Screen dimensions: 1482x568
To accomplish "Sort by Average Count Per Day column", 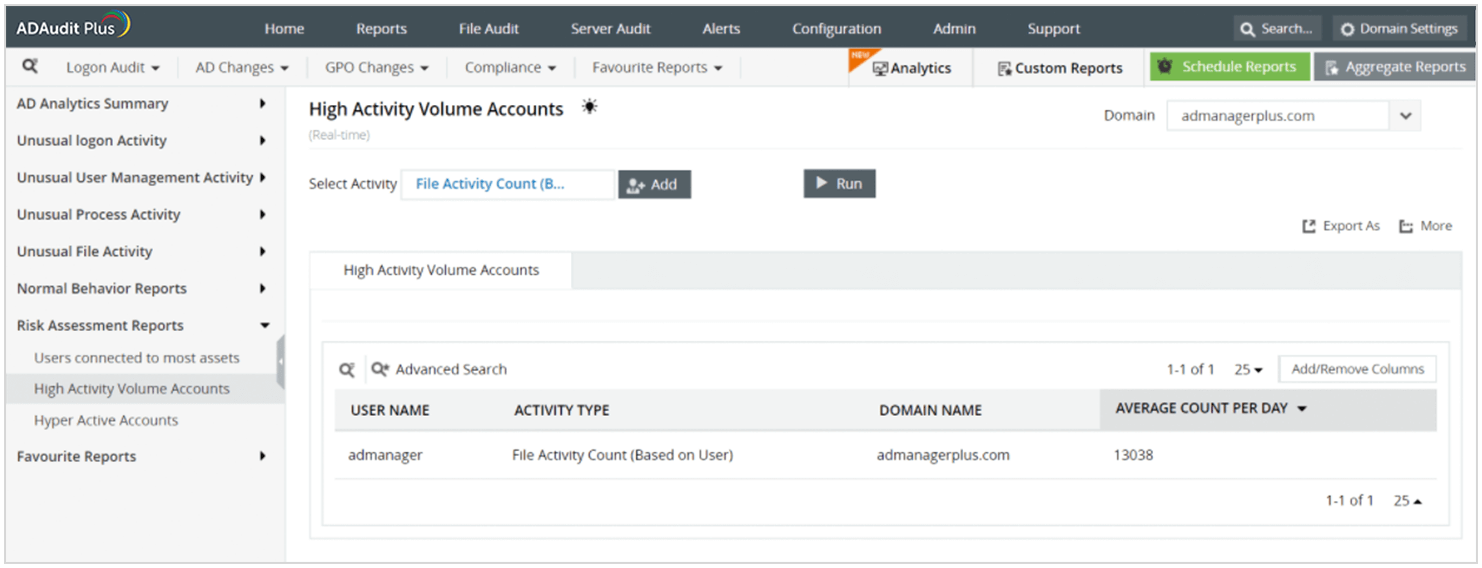I will [1211, 408].
